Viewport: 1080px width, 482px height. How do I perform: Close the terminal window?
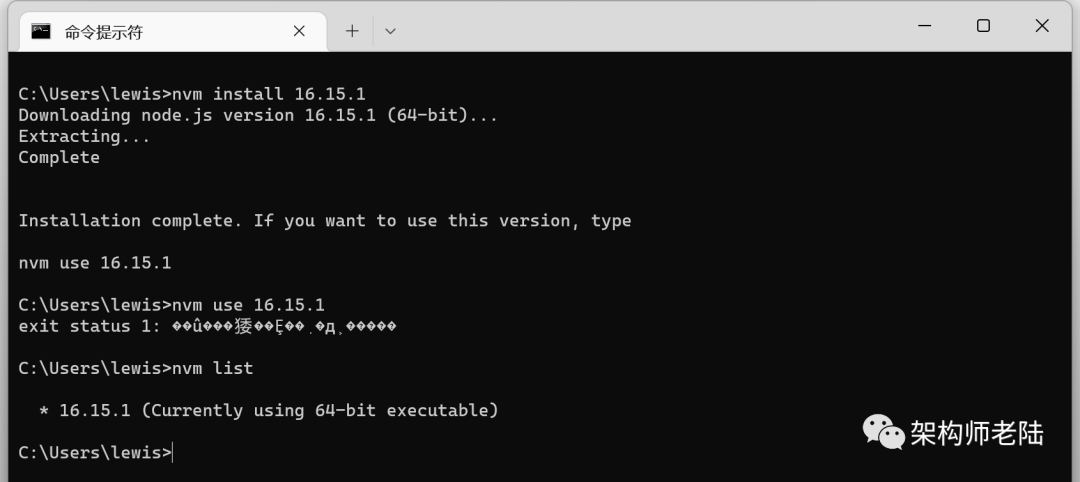tap(1042, 26)
